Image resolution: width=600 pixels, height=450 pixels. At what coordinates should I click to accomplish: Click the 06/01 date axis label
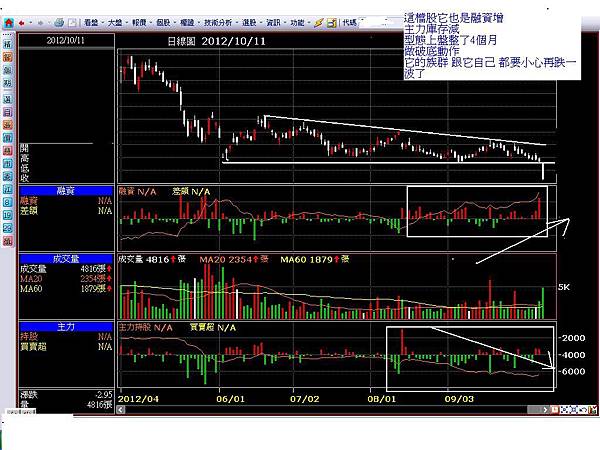(x=230, y=399)
